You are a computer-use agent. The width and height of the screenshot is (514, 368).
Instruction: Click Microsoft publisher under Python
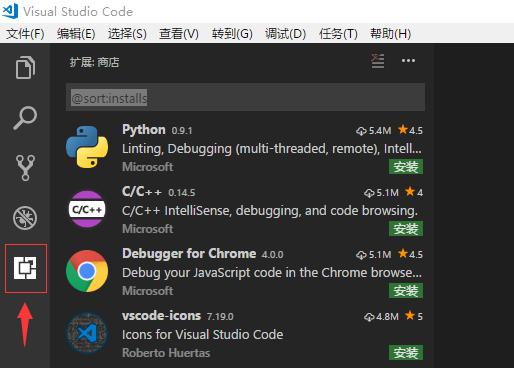148,167
